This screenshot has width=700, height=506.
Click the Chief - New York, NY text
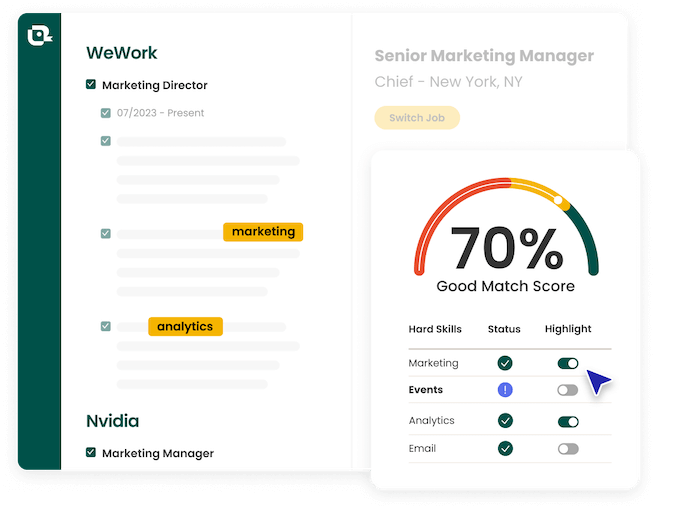coord(448,82)
